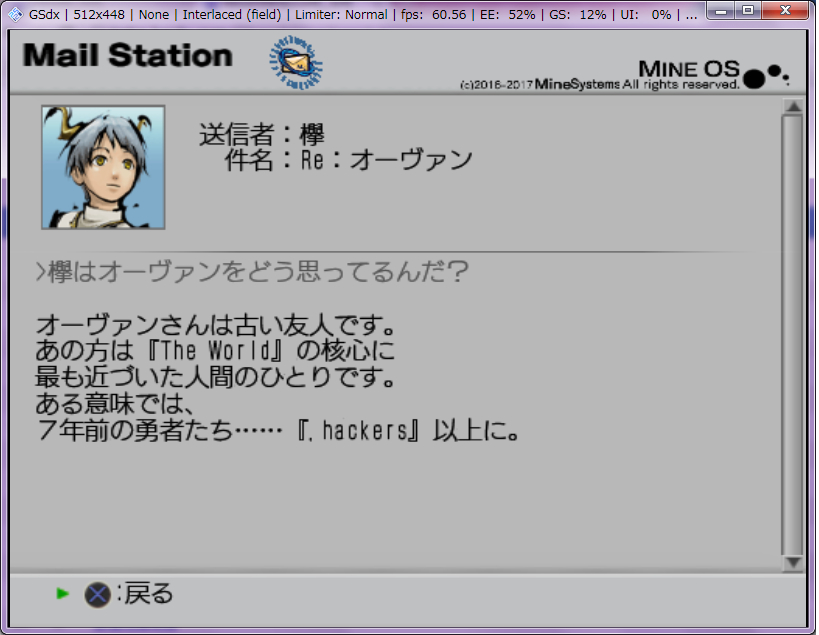The width and height of the screenshot is (819, 635).
Task: Click the line ある意味では、
Action: (114, 404)
